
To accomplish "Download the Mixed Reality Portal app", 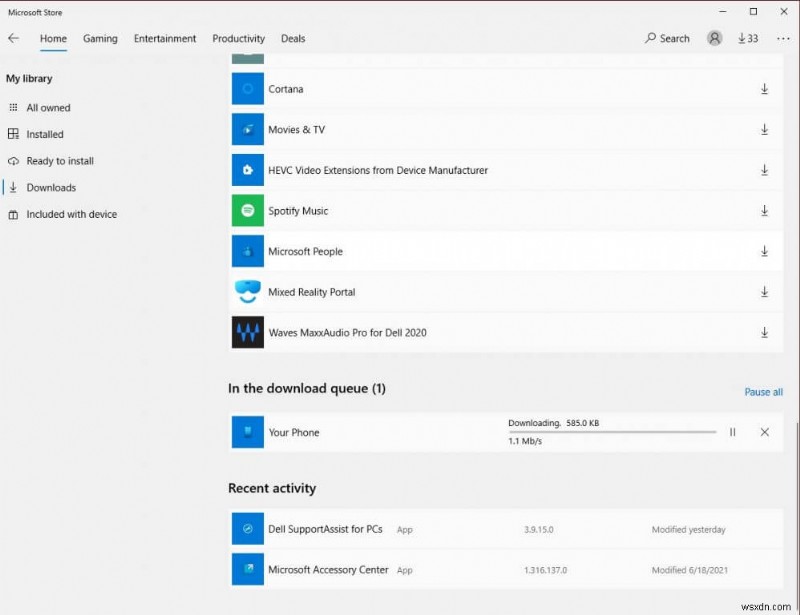I will pyautogui.click(x=765, y=292).
